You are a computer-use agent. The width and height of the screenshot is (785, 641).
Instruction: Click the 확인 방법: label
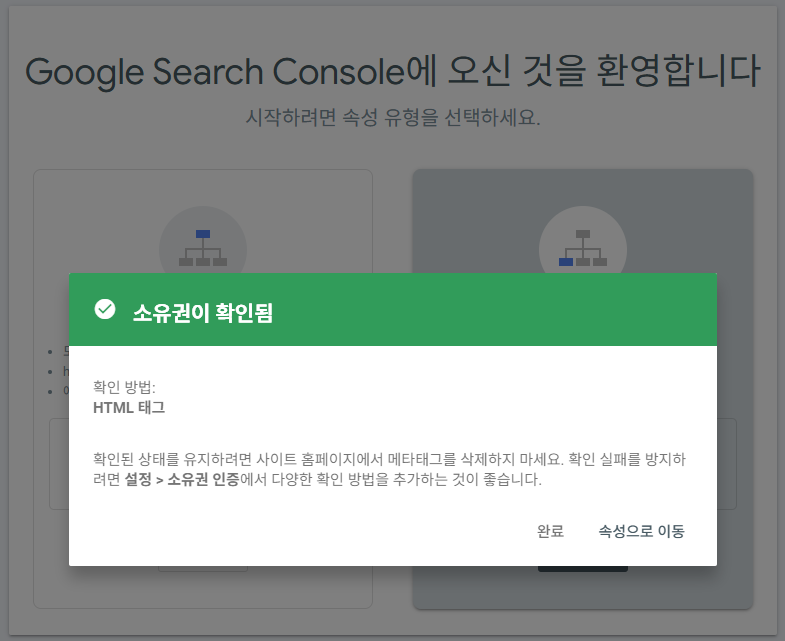pos(124,388)
